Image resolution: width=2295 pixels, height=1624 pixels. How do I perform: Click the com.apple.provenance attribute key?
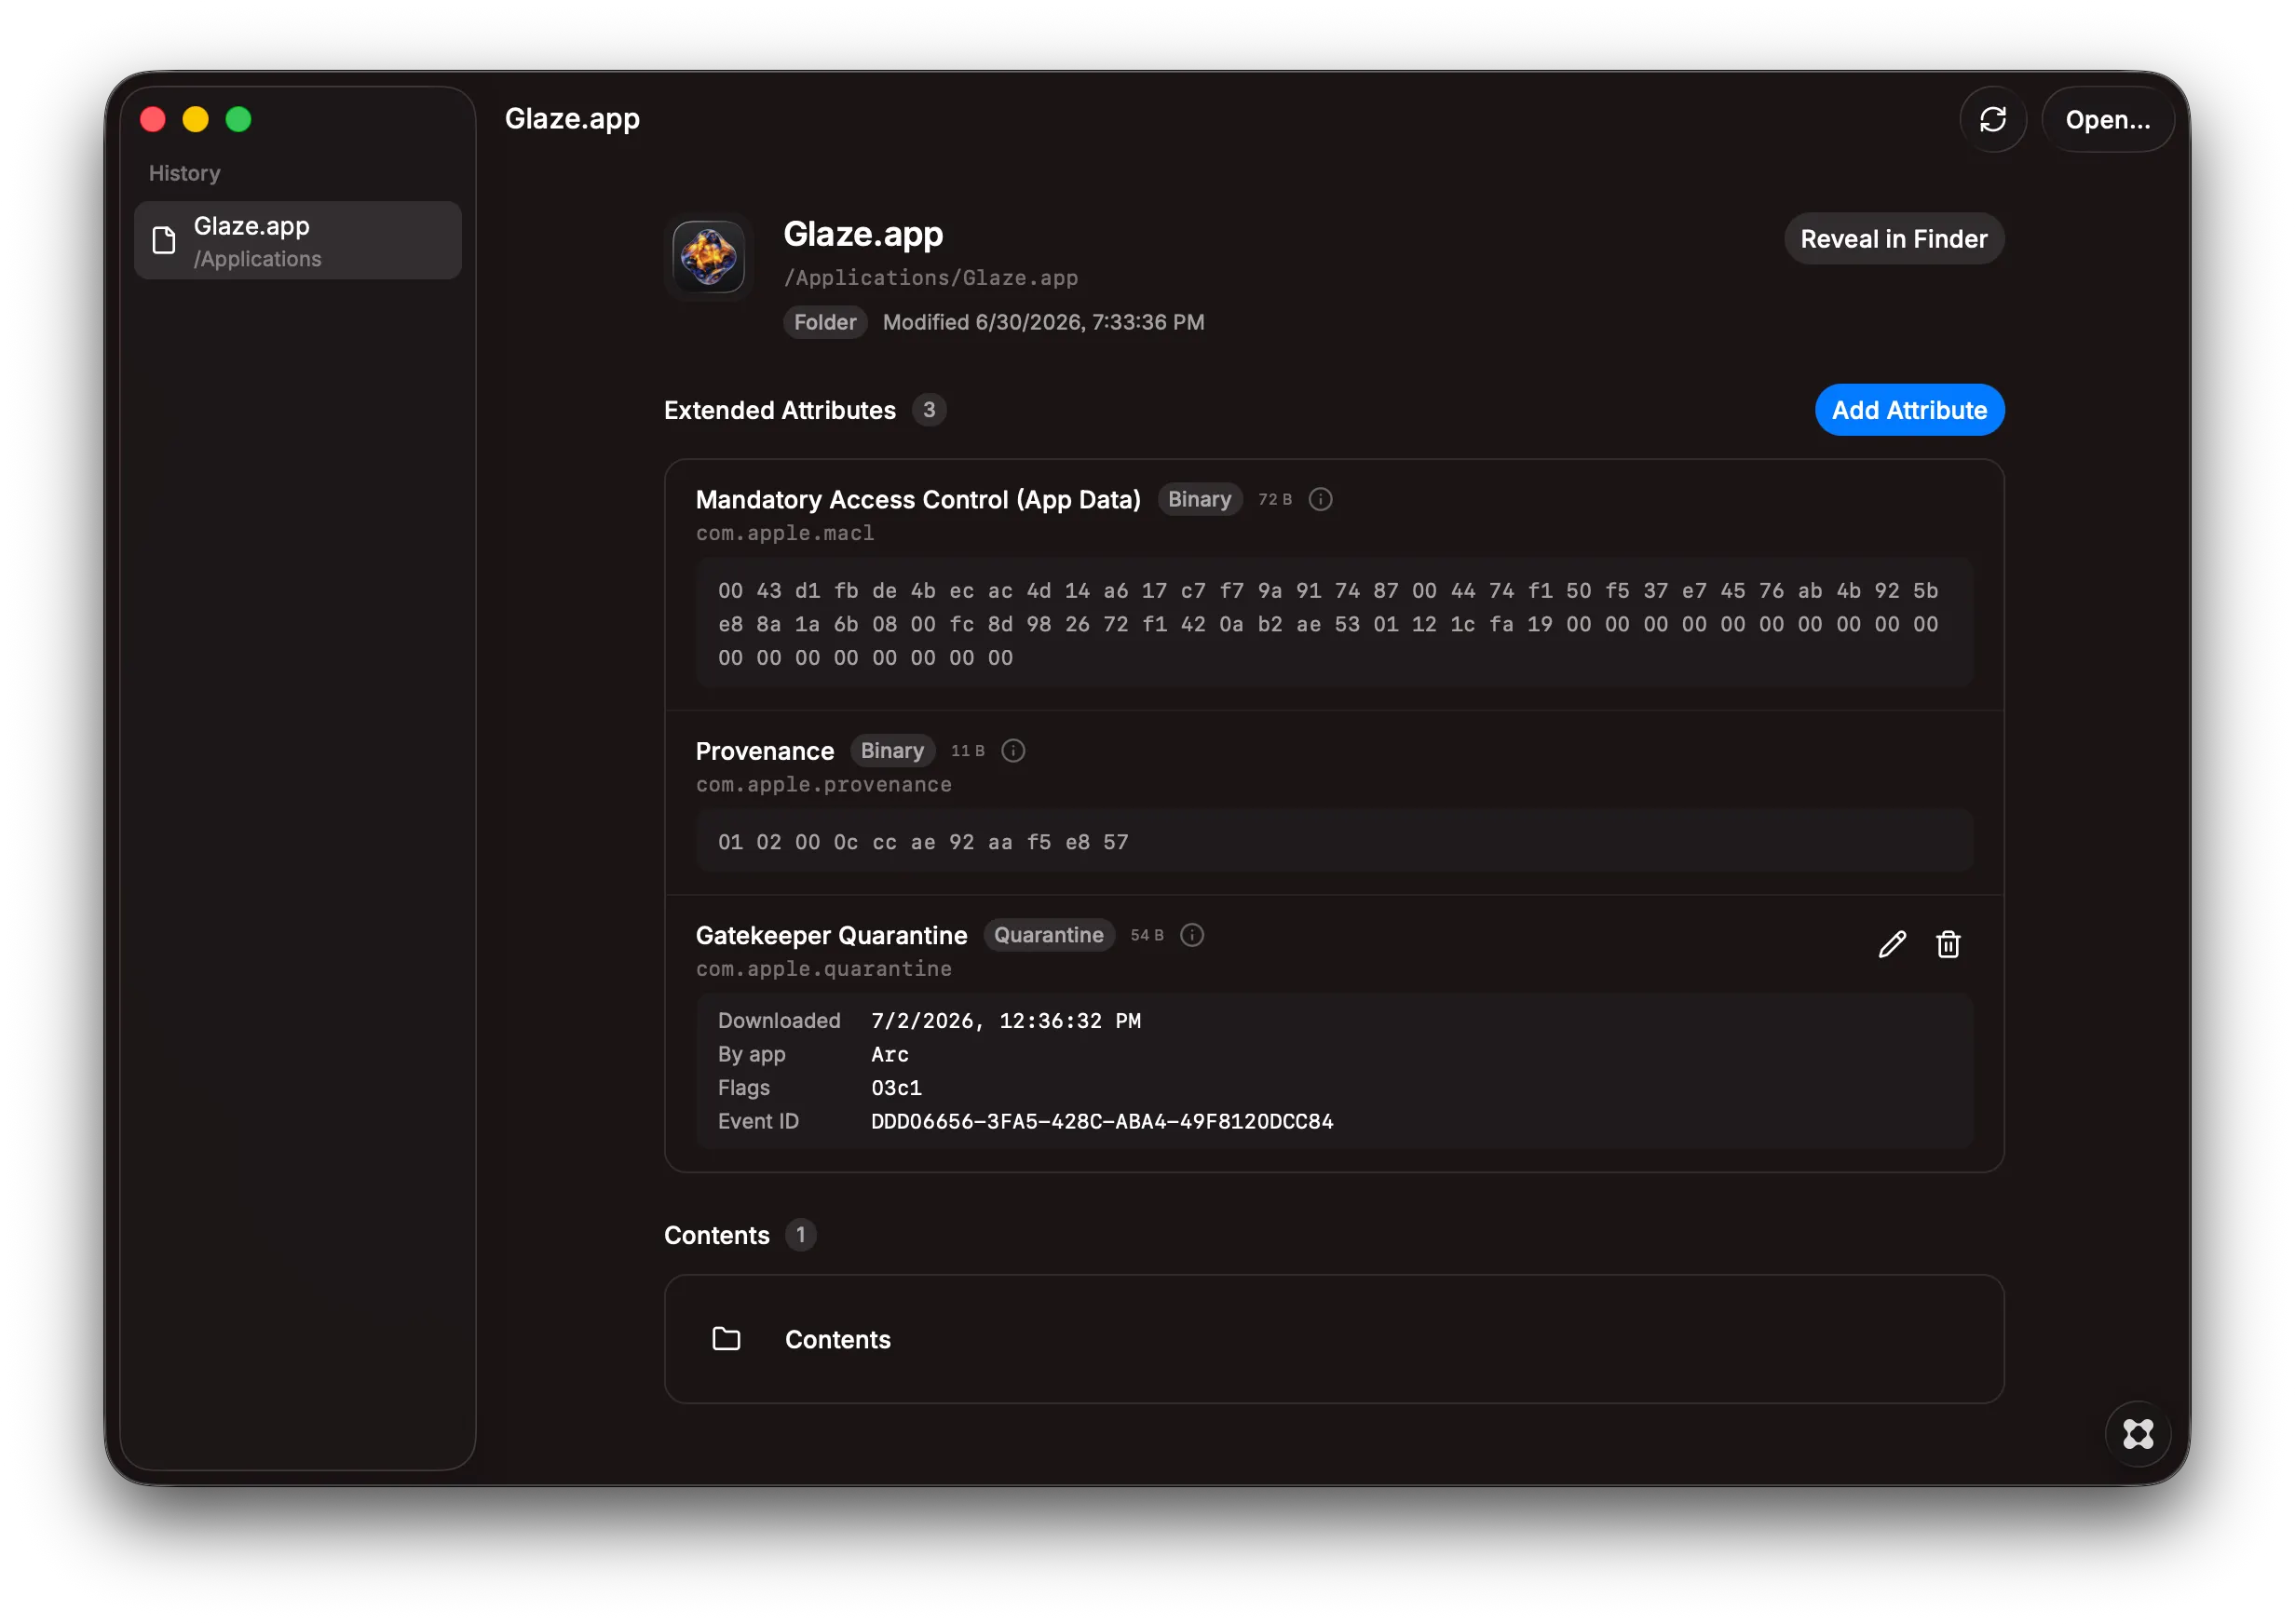(823, 785)
